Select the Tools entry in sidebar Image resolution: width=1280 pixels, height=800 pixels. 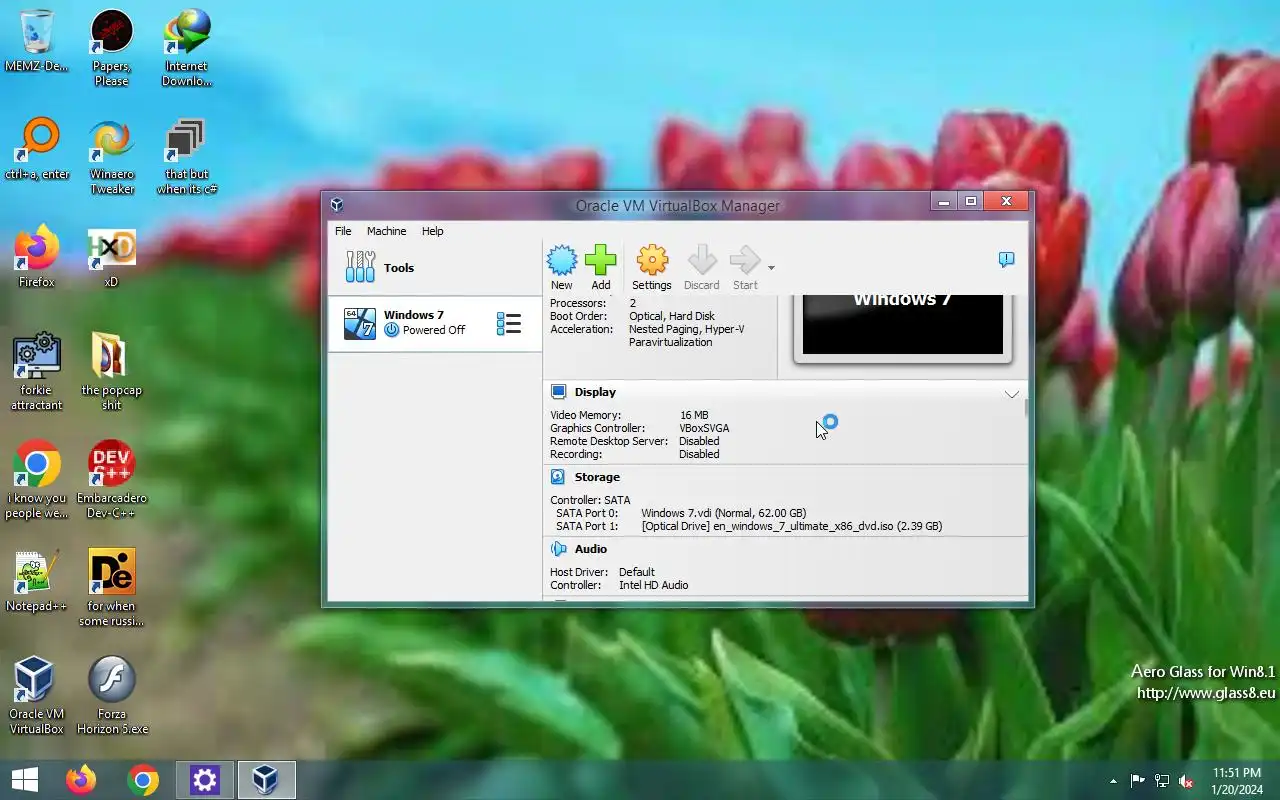coord(435,267)
